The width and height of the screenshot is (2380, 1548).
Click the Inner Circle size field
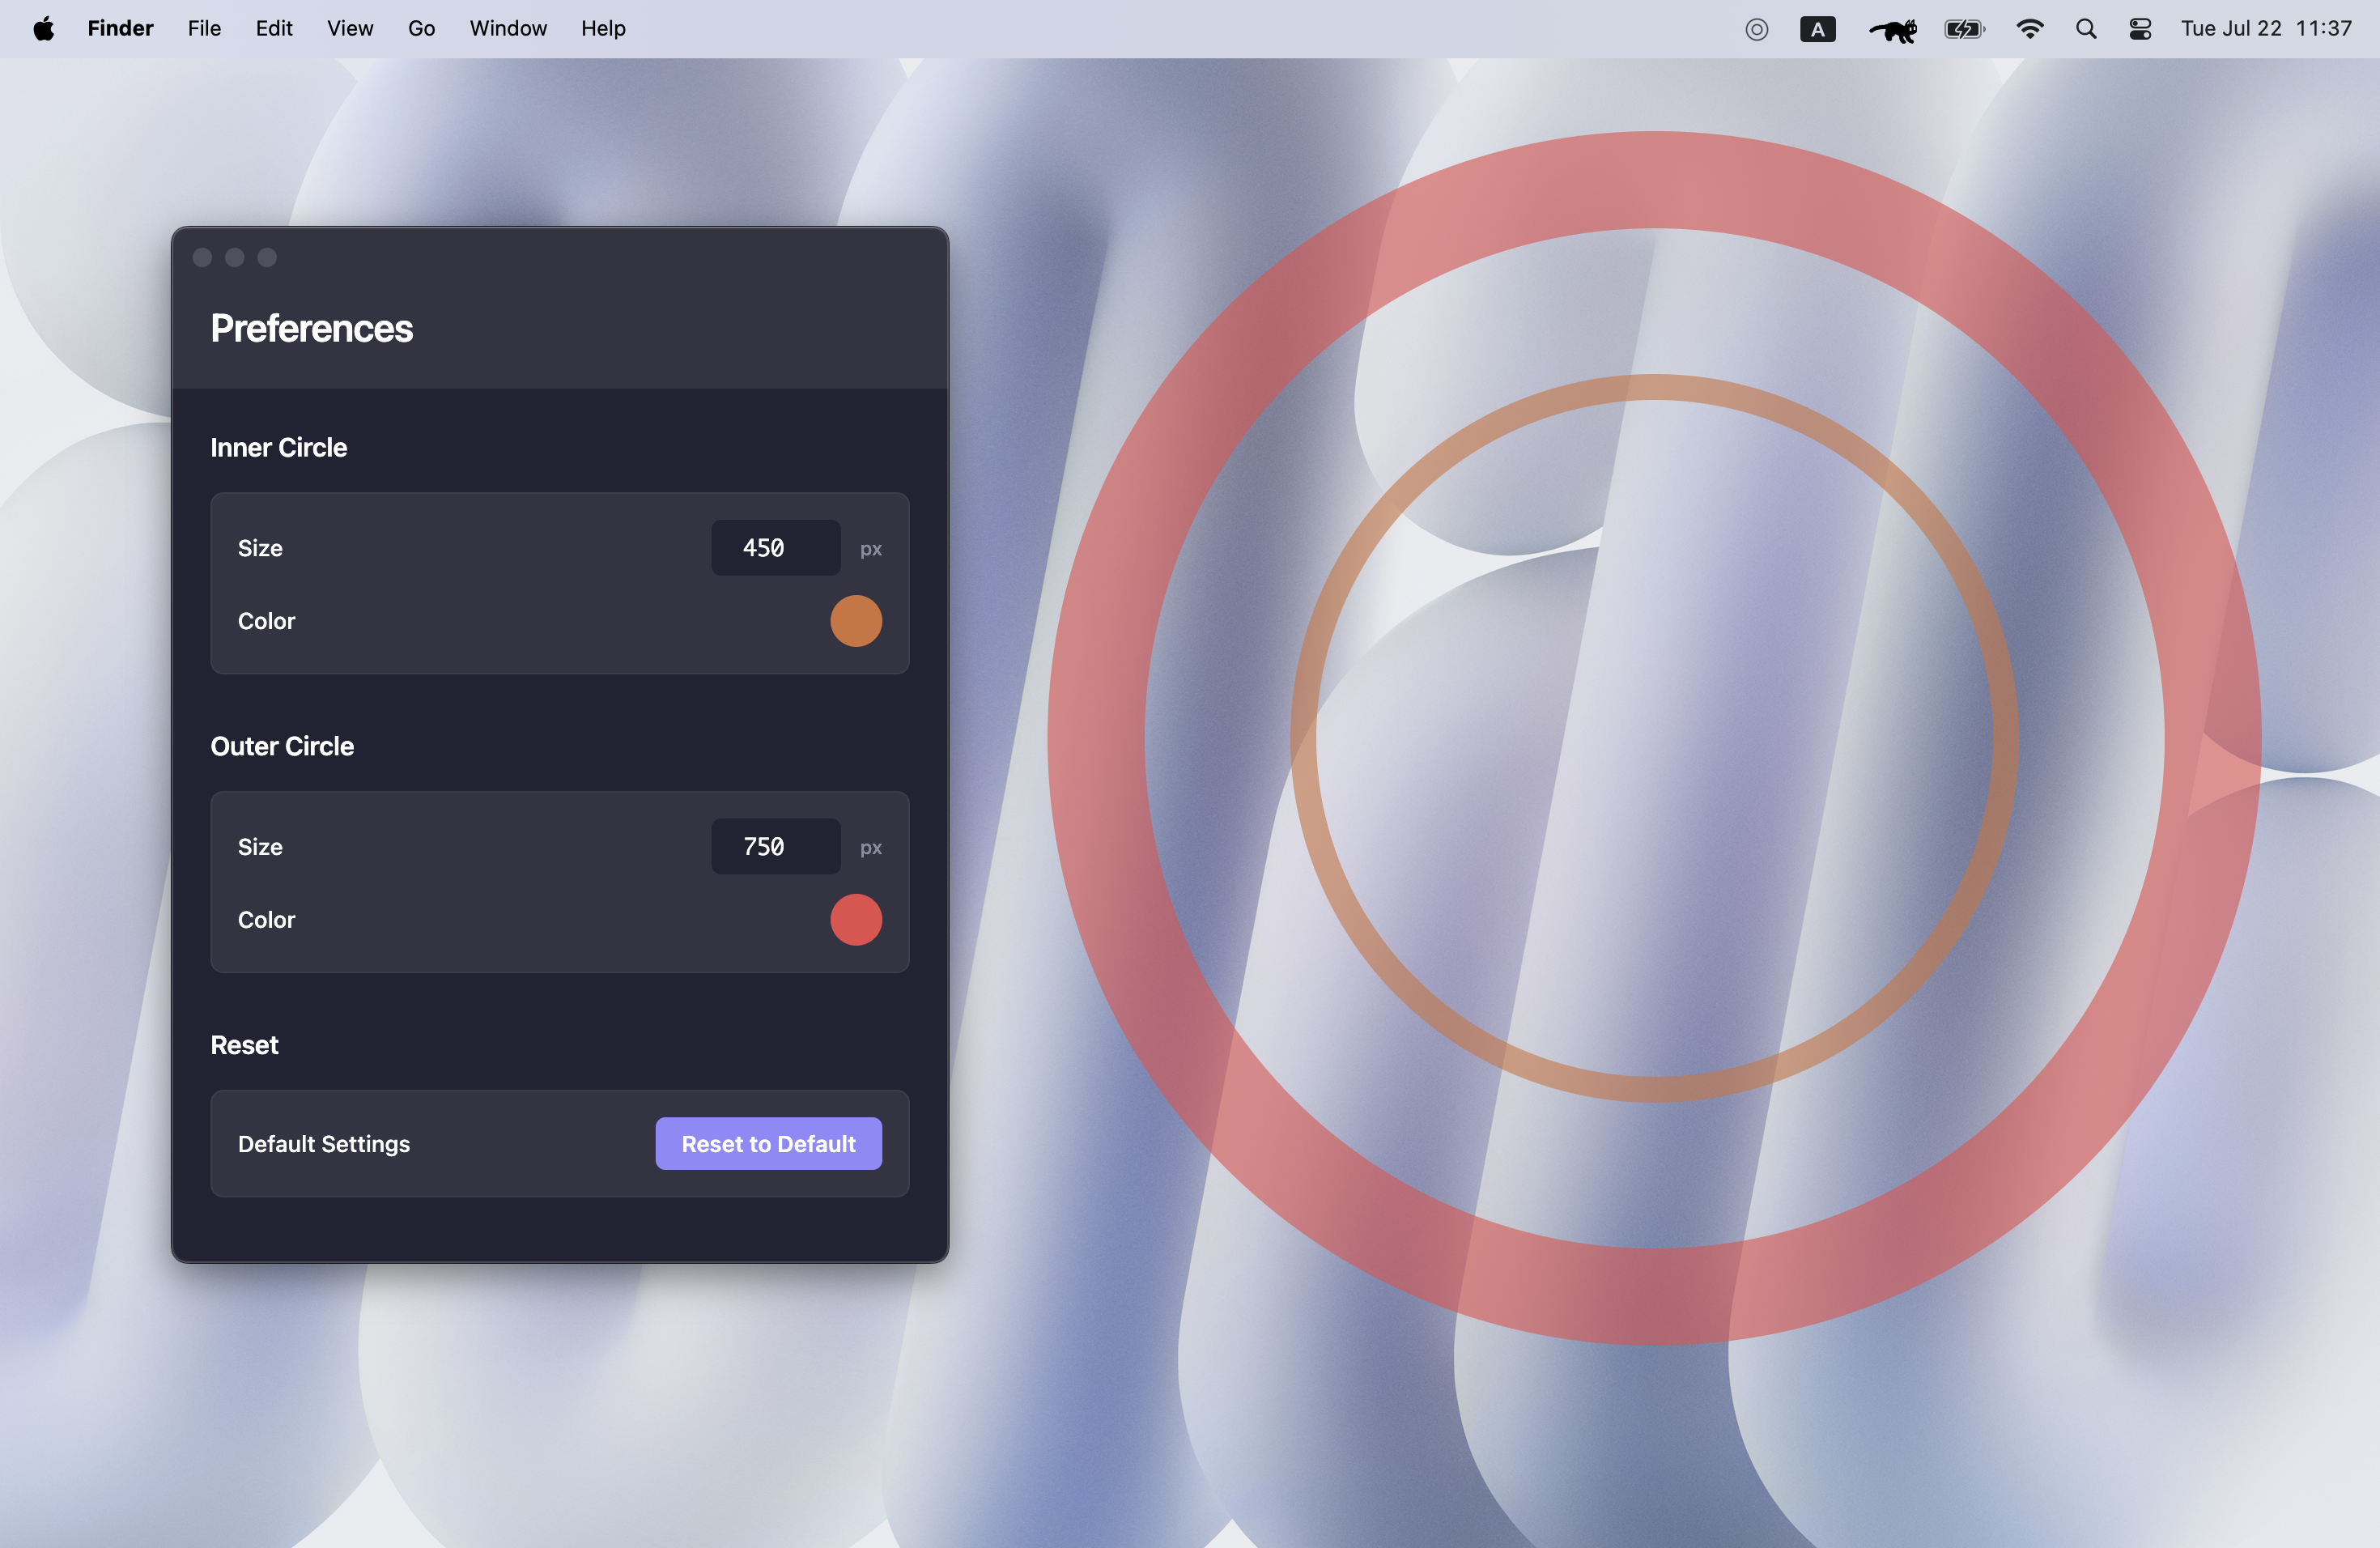click(776, 548)
